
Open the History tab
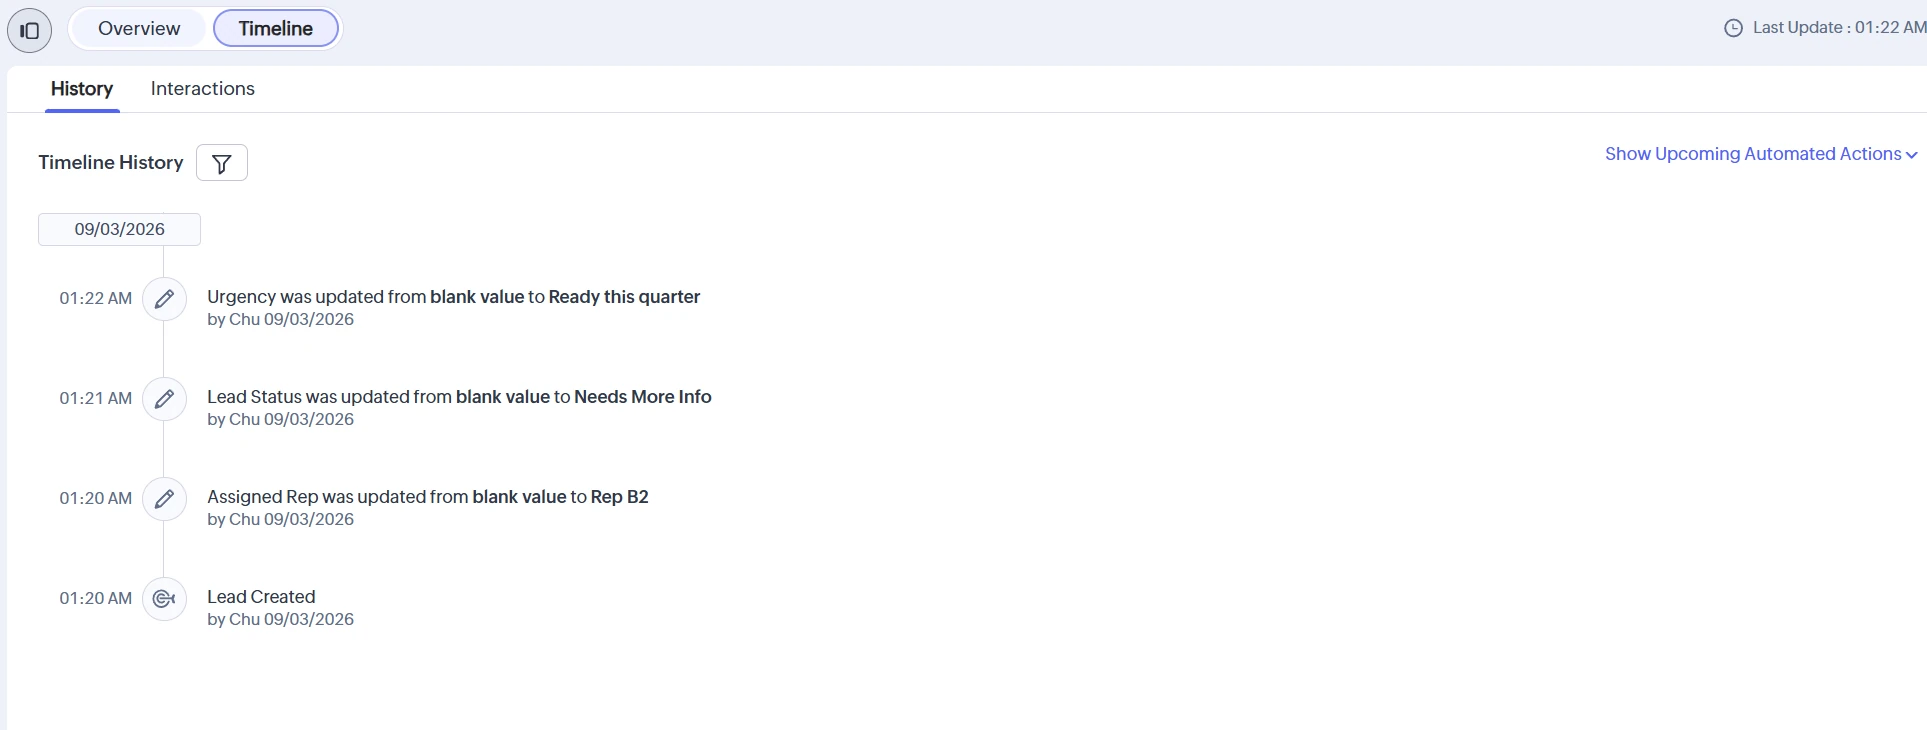(x=82, y=89)
